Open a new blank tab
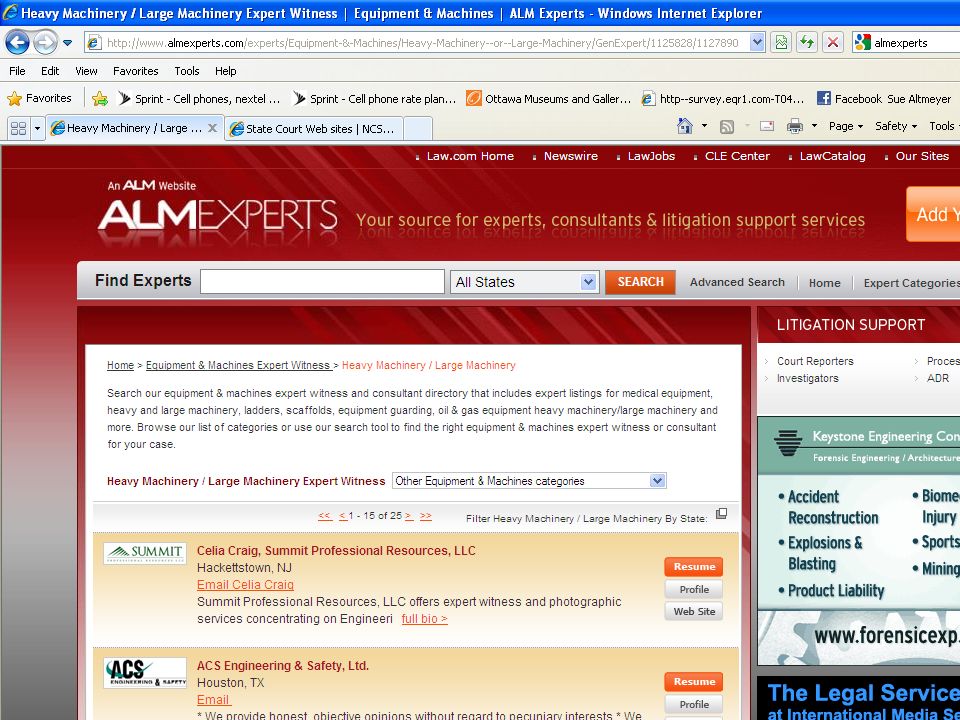The width and height of the screenshot is (960, 720). coord(418,129)
